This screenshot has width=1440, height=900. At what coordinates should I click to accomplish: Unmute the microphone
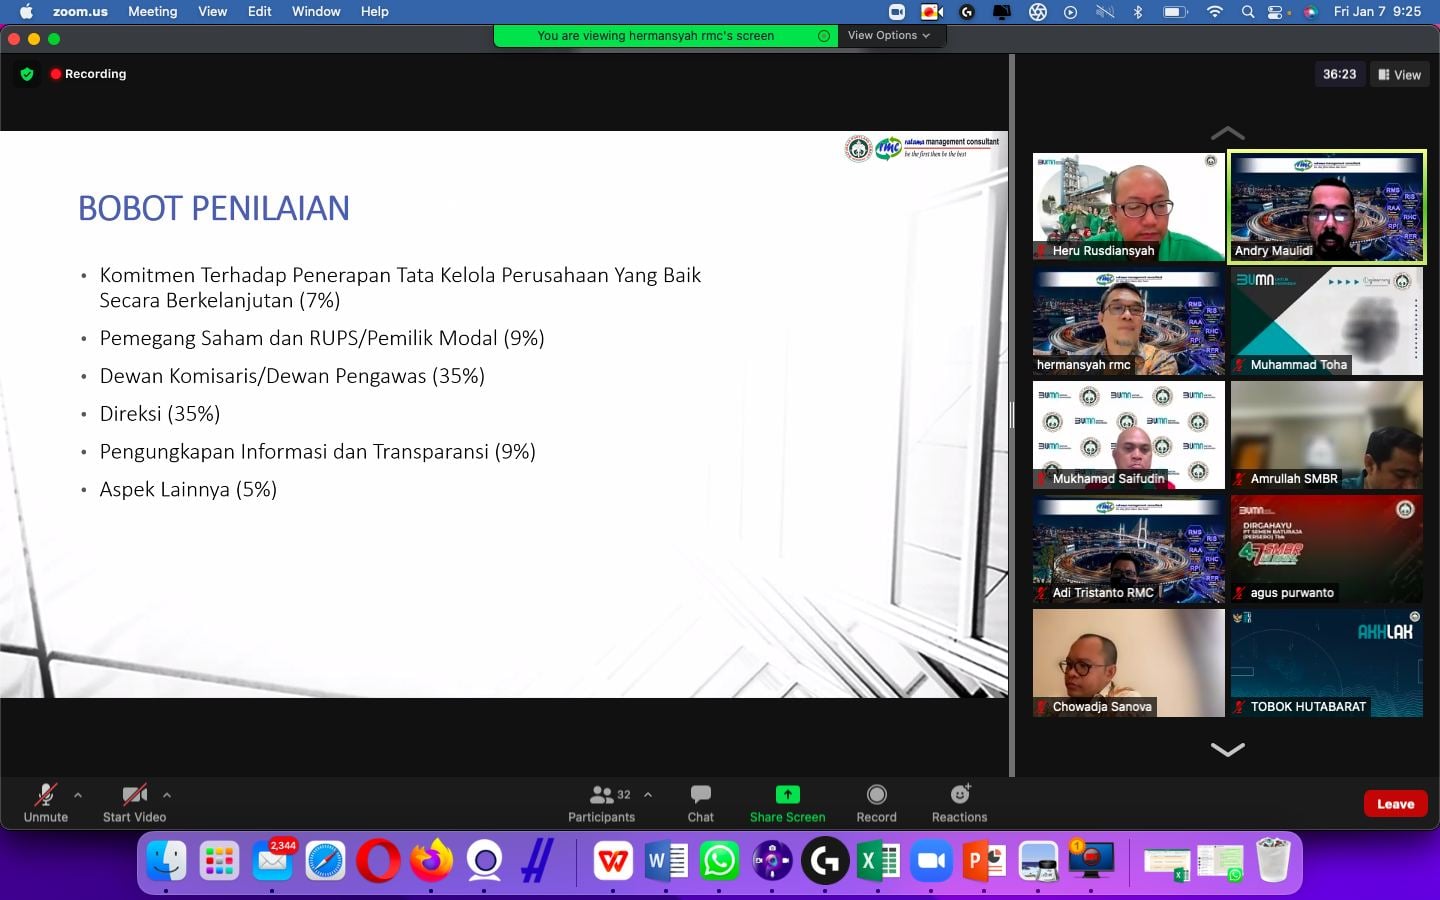[x=46, y=796]
